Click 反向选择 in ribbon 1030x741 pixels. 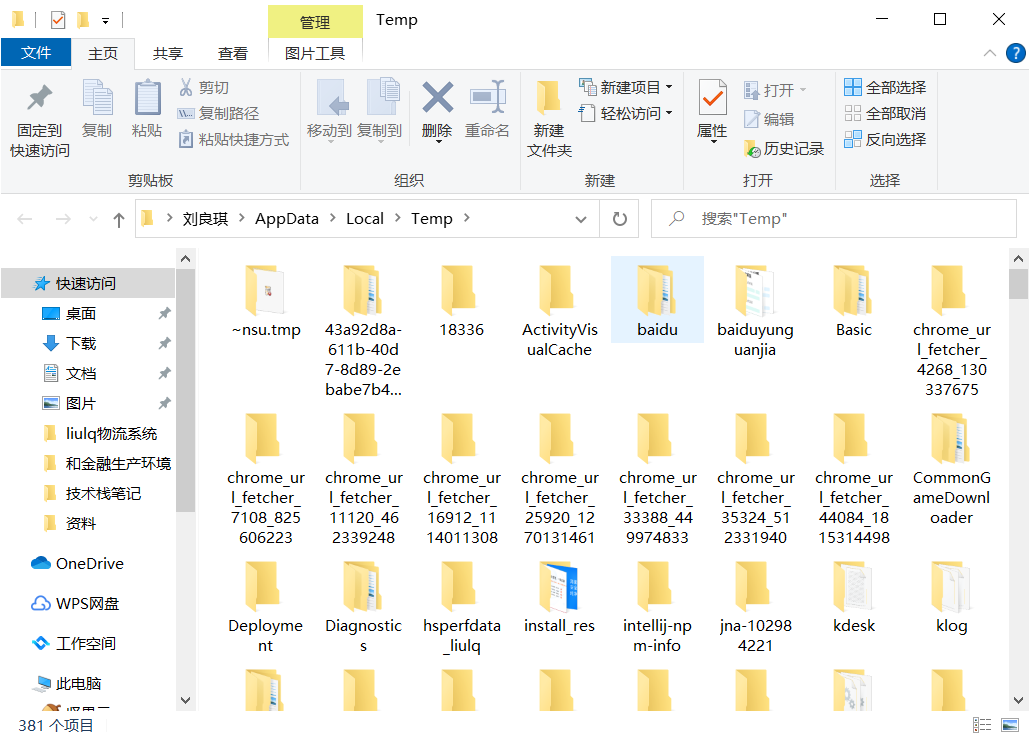(885, 140)
